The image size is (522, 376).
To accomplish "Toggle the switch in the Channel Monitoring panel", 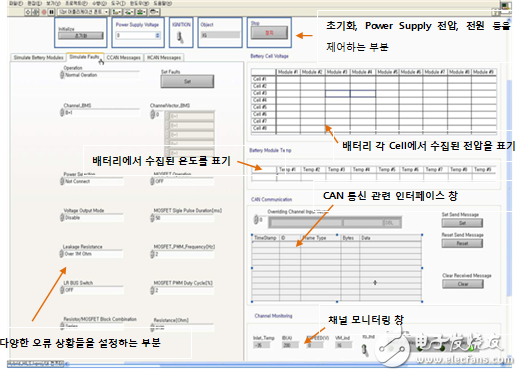I will pos(366,350).
